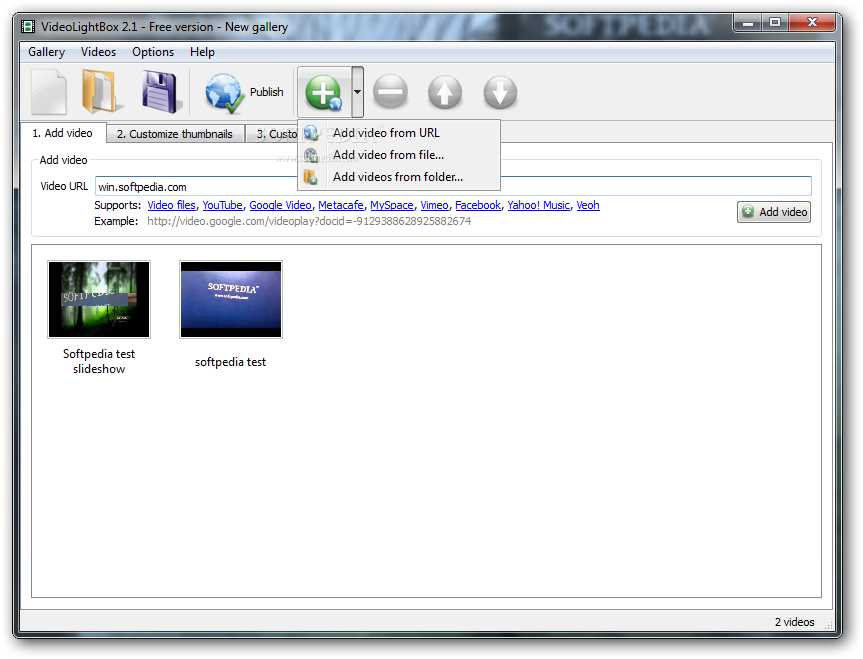Open the Yahoo! Music link
The image size is (863, 659).
pos(538,205)
